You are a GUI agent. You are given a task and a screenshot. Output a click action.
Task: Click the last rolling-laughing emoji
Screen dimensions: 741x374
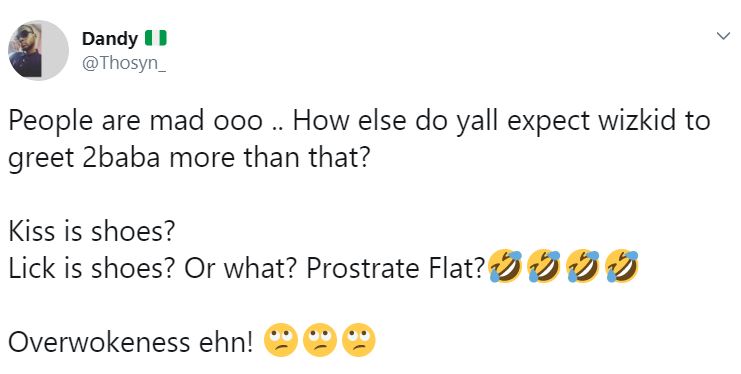click(x=622, y=267)
